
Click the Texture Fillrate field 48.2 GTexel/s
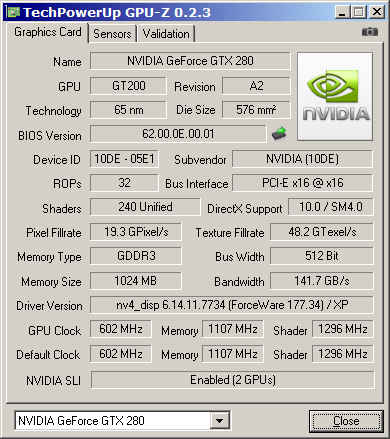322,232
